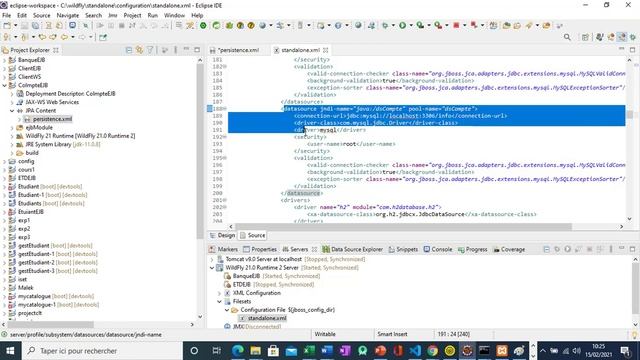Select gestEtudiant-2 project in explorer
This screenshot has width=640, height=360.
pyautogui.click(x=36, y=262)
